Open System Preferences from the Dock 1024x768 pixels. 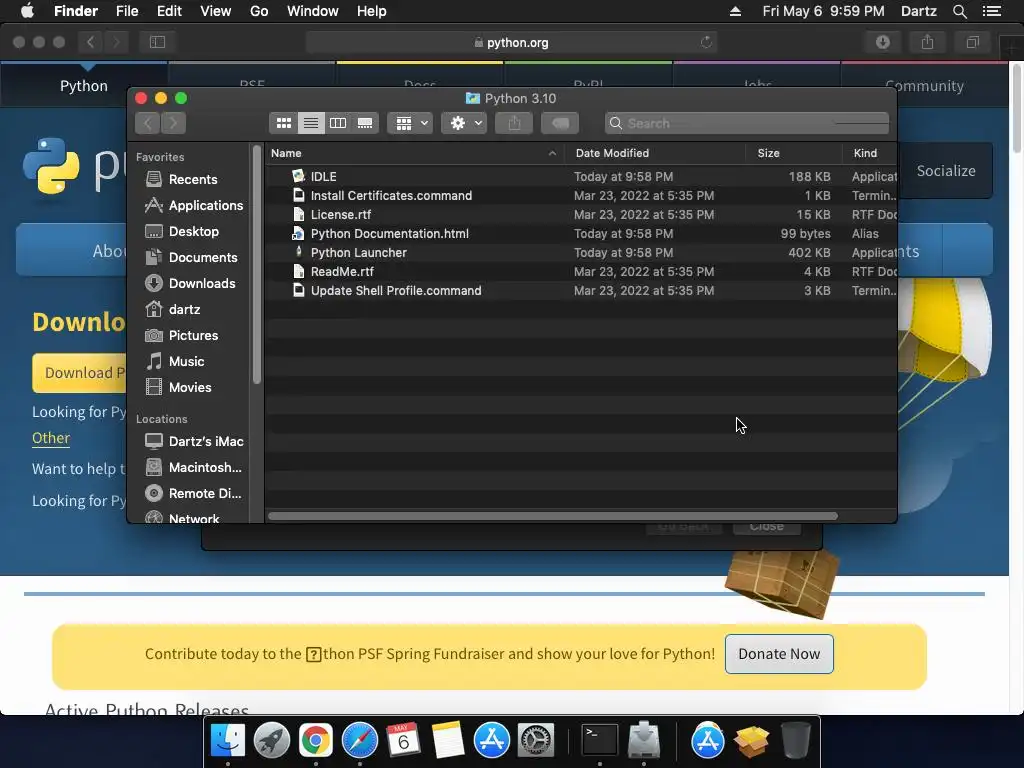coord(536,741)
